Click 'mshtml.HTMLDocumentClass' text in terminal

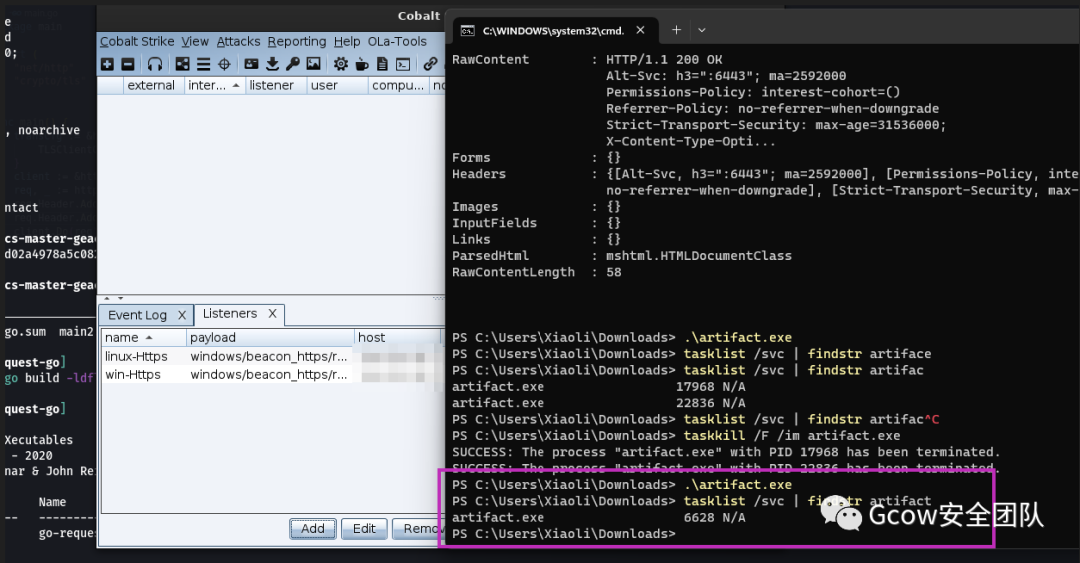pyautogui.click(x=698, y=256)
